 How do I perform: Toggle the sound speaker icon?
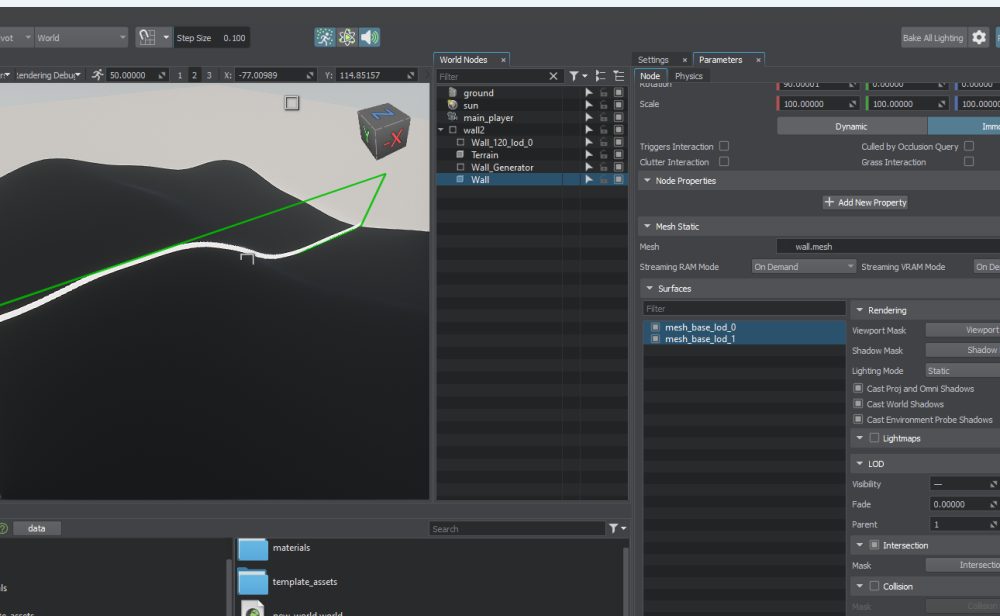(x=370, y=38)
